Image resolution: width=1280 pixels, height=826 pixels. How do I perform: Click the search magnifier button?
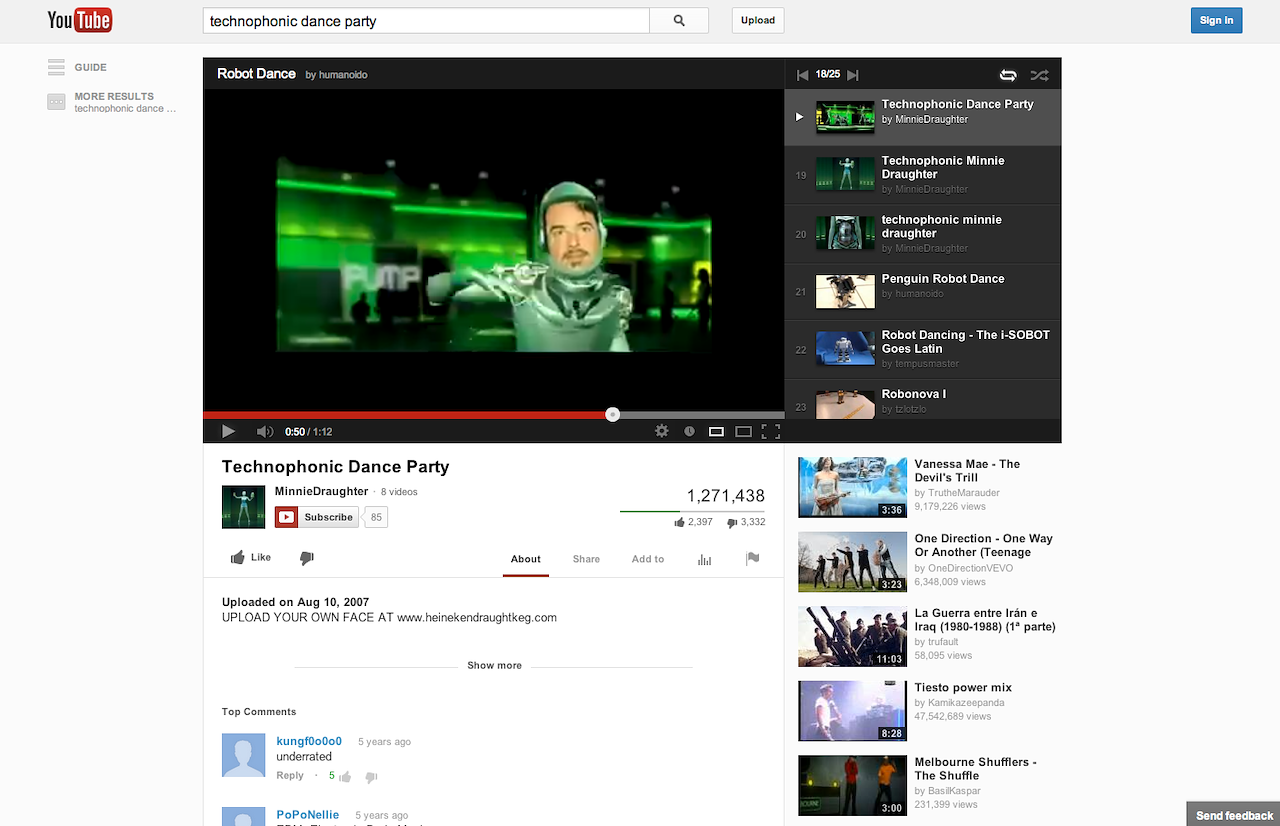point(679,21)
